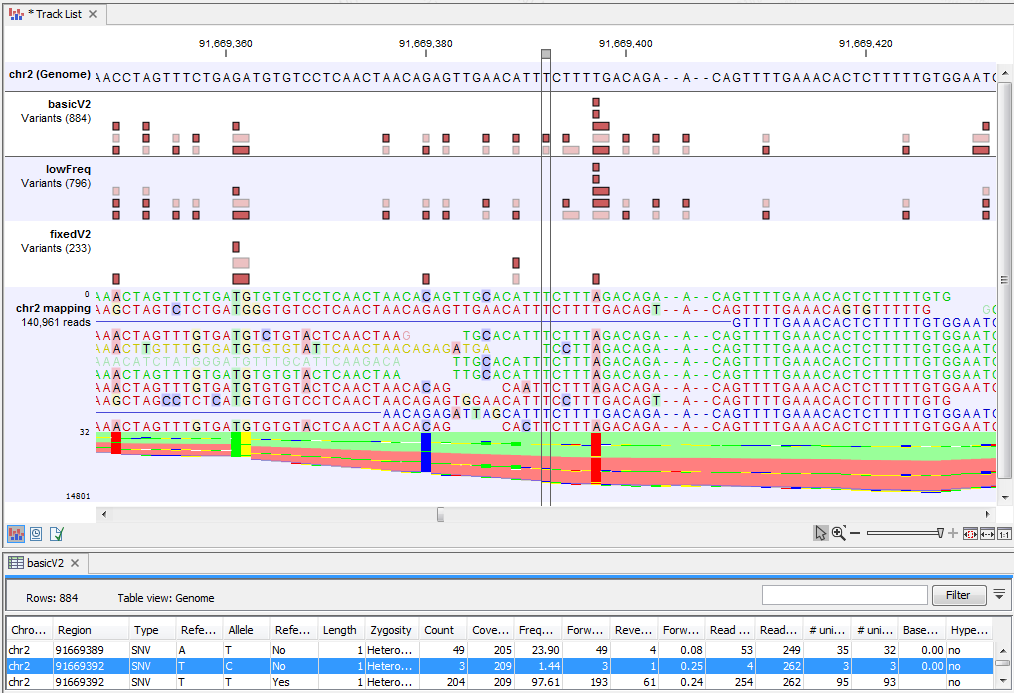Image resolution: width=1014 pixels, height=693 pixels.
Task: Open the history view icon
Action: (x=36, y=534)
